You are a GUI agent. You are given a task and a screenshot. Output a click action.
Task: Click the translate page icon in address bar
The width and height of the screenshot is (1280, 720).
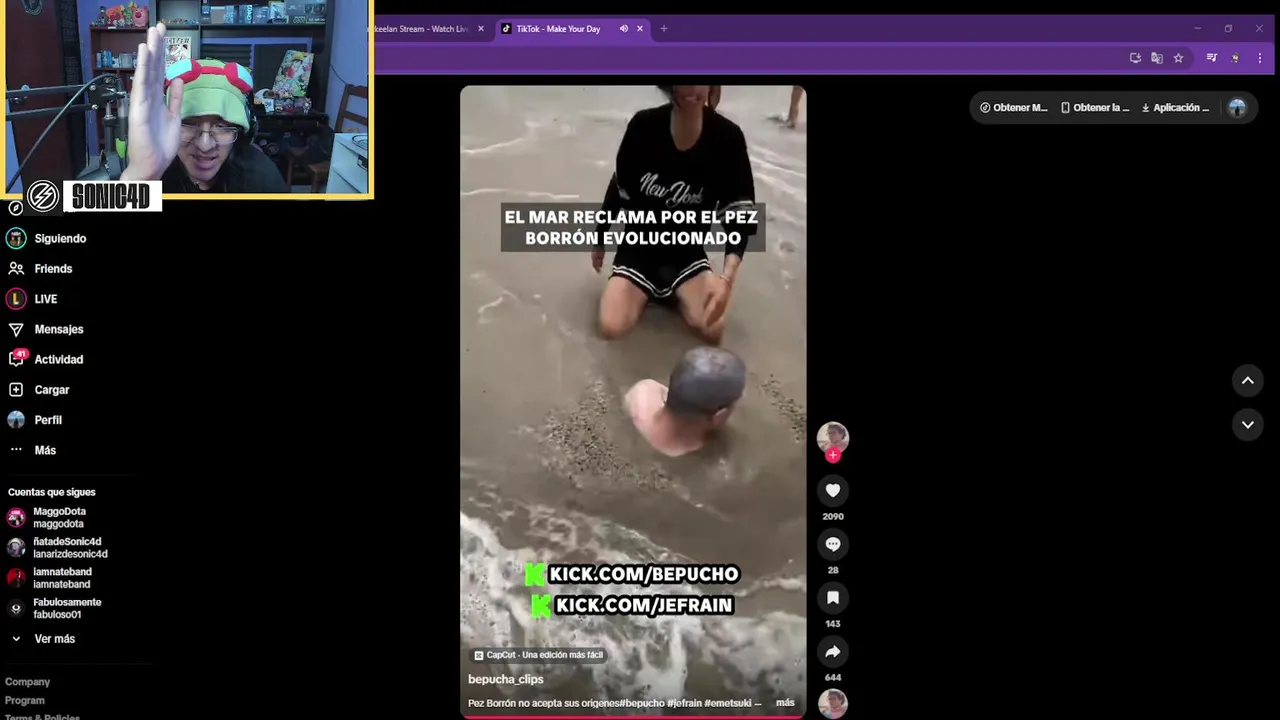point(1157,58)
